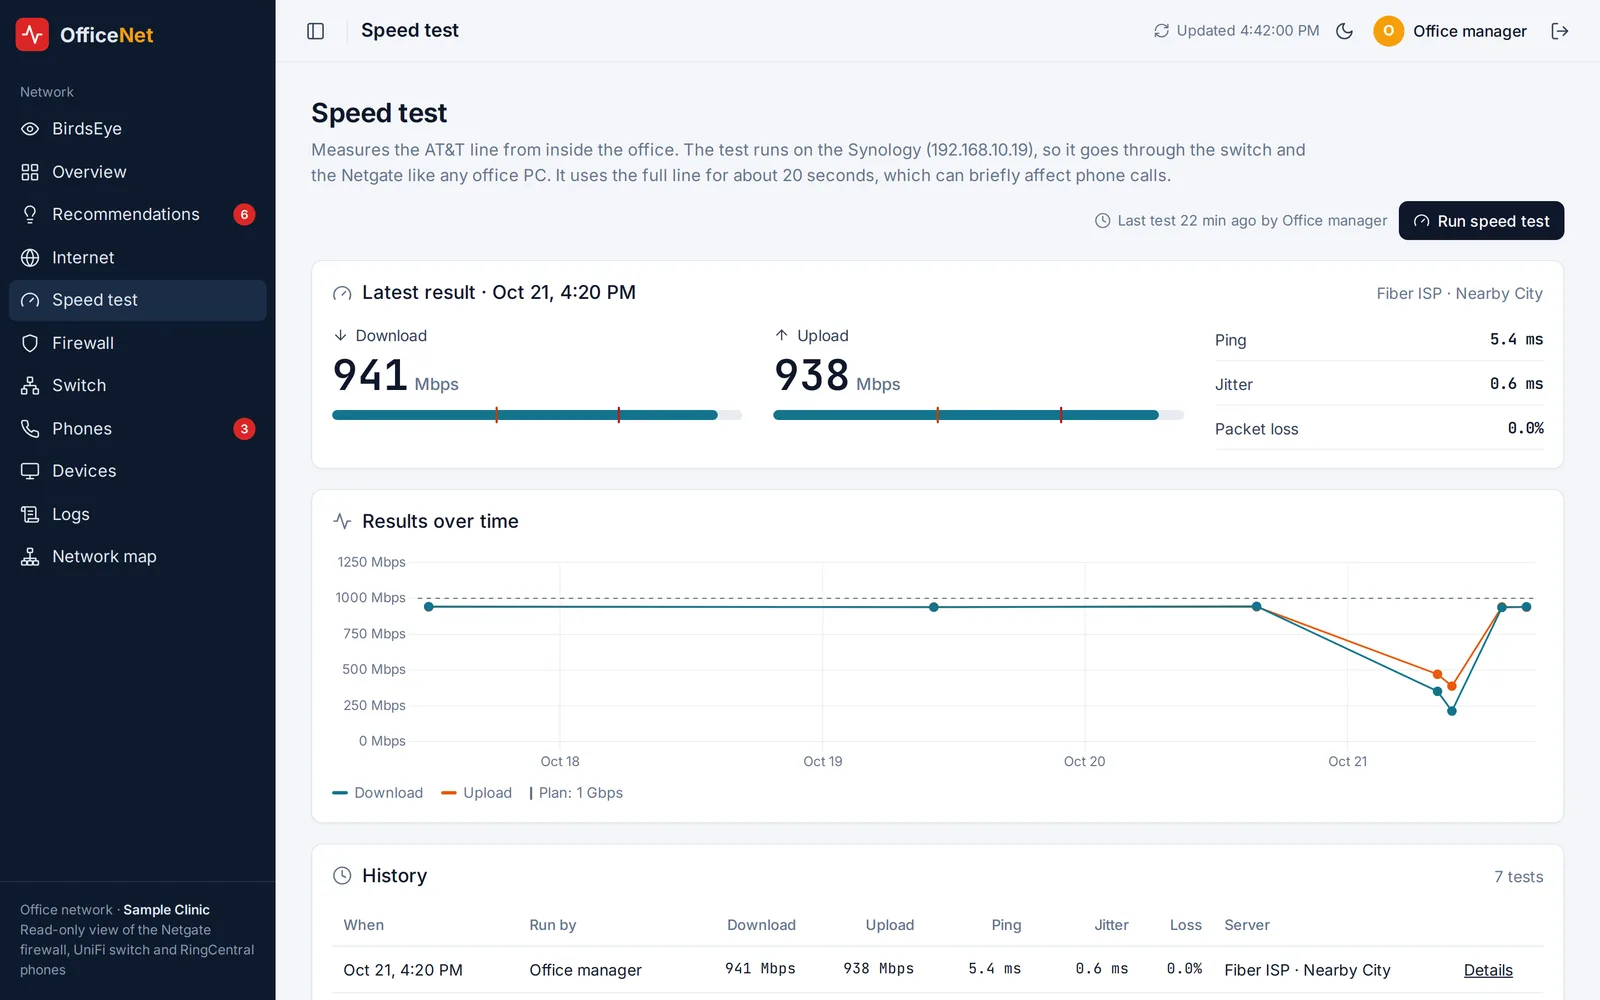The width and height of the screenshot is (1600, 1000).
Task: Click the Office manager account name
Action: tap(1469, 31)
